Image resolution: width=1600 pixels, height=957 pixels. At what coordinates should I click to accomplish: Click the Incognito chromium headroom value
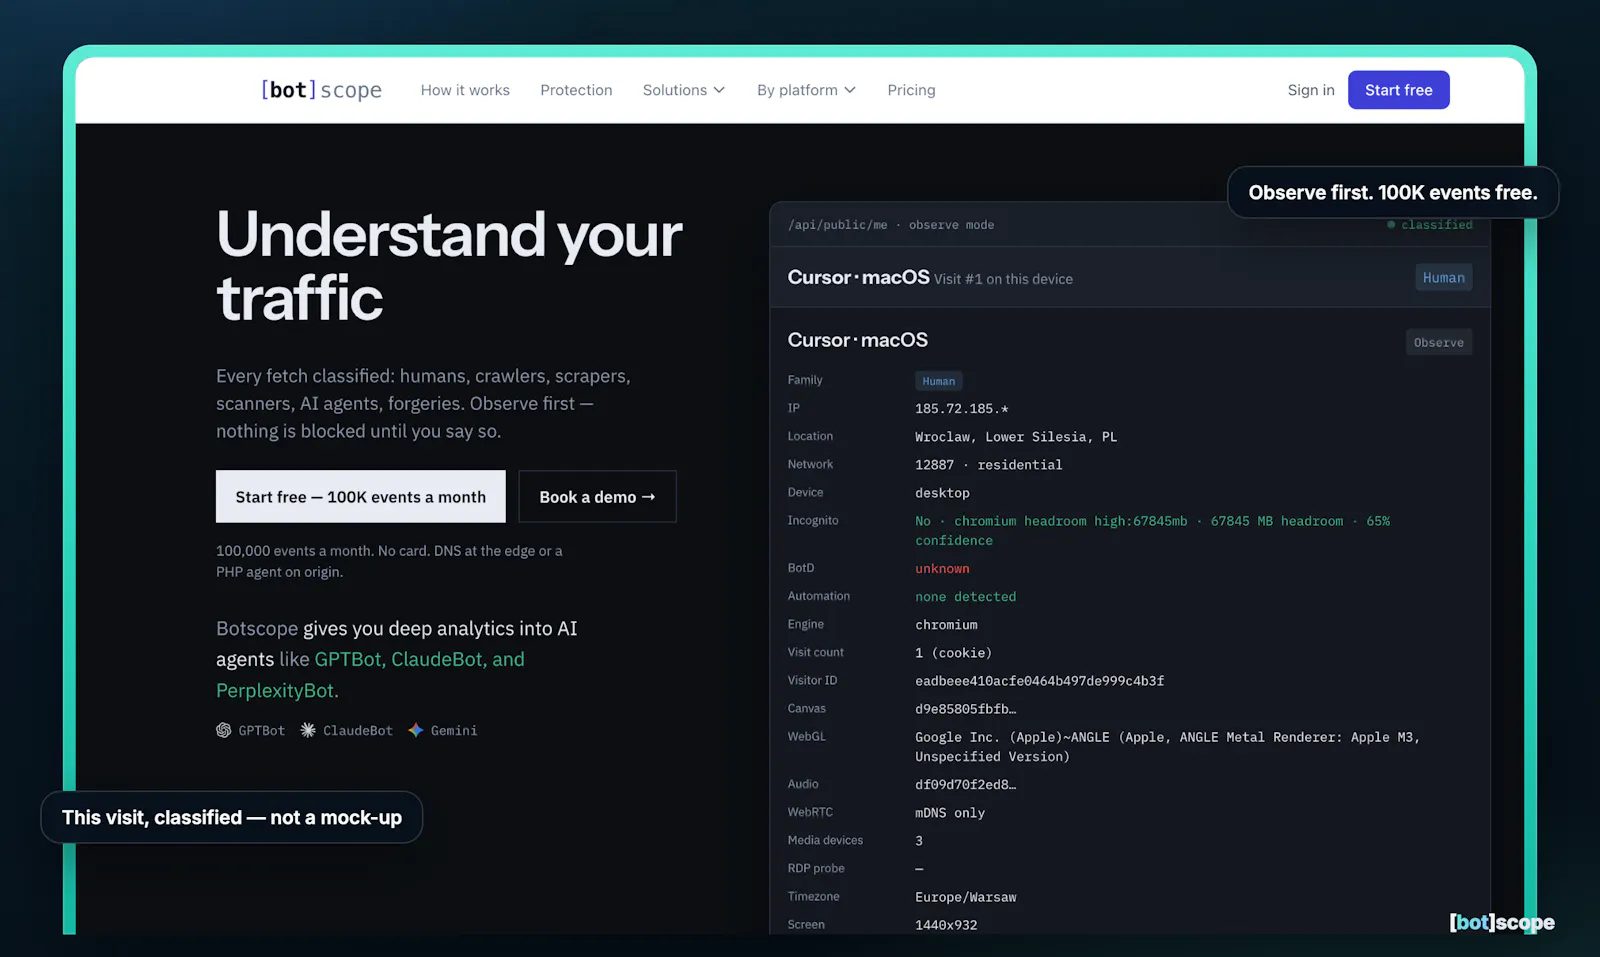click(1152, 531)
